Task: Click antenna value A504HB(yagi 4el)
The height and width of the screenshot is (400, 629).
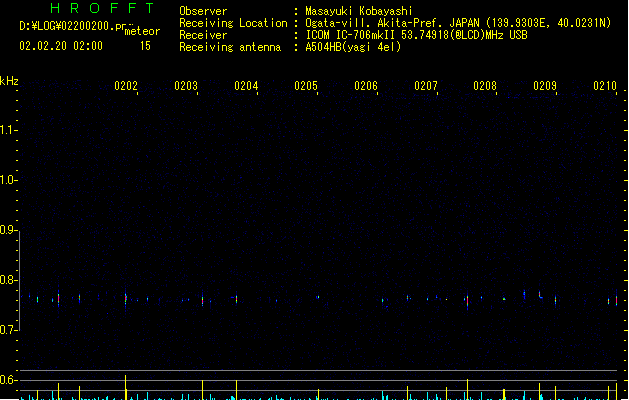Action: (x=353, y=47)
